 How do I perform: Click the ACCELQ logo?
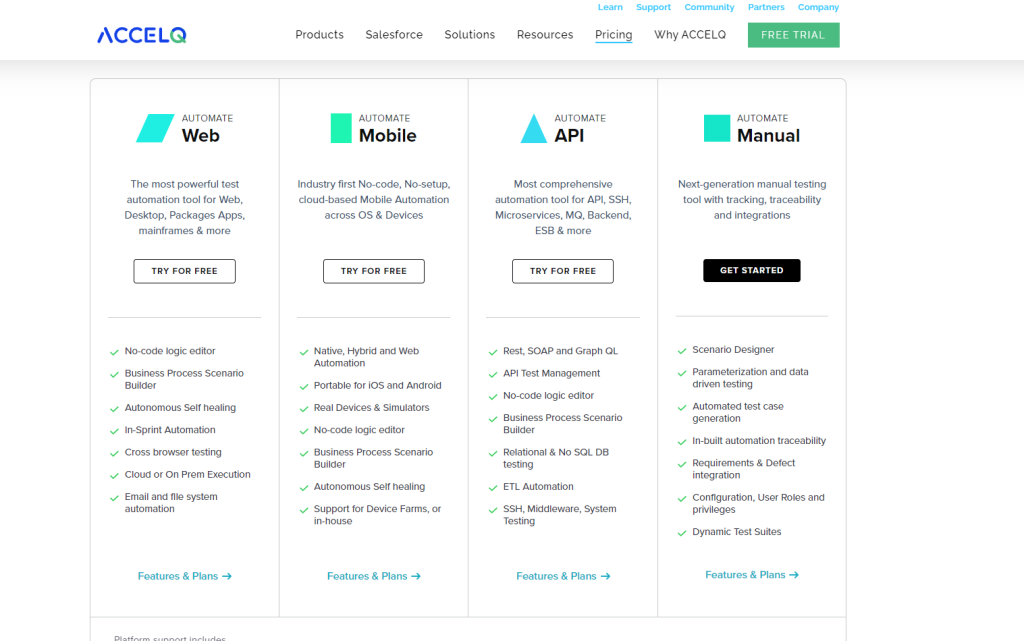[x=142, y=35]
